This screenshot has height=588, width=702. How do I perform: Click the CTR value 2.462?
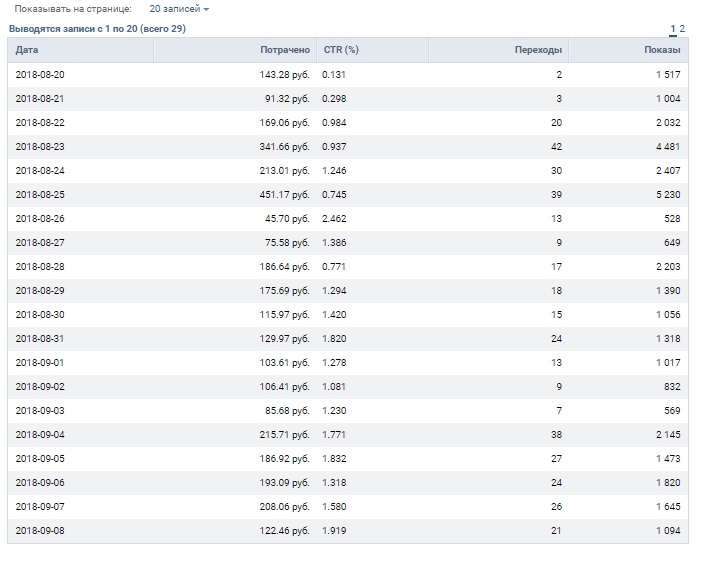click(x=335, y=219)
